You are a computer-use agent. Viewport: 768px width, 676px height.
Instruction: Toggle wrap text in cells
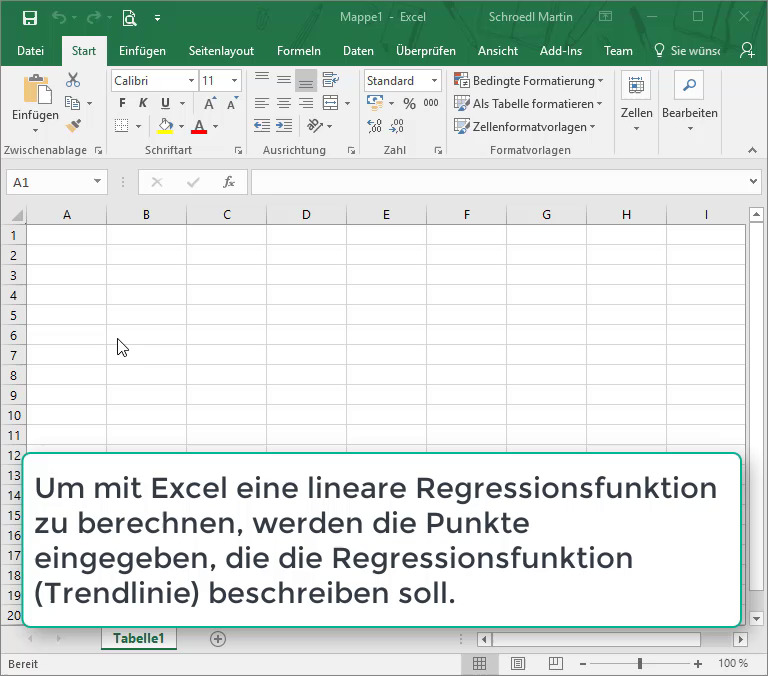pyautogui.click(x=331, y=79)
